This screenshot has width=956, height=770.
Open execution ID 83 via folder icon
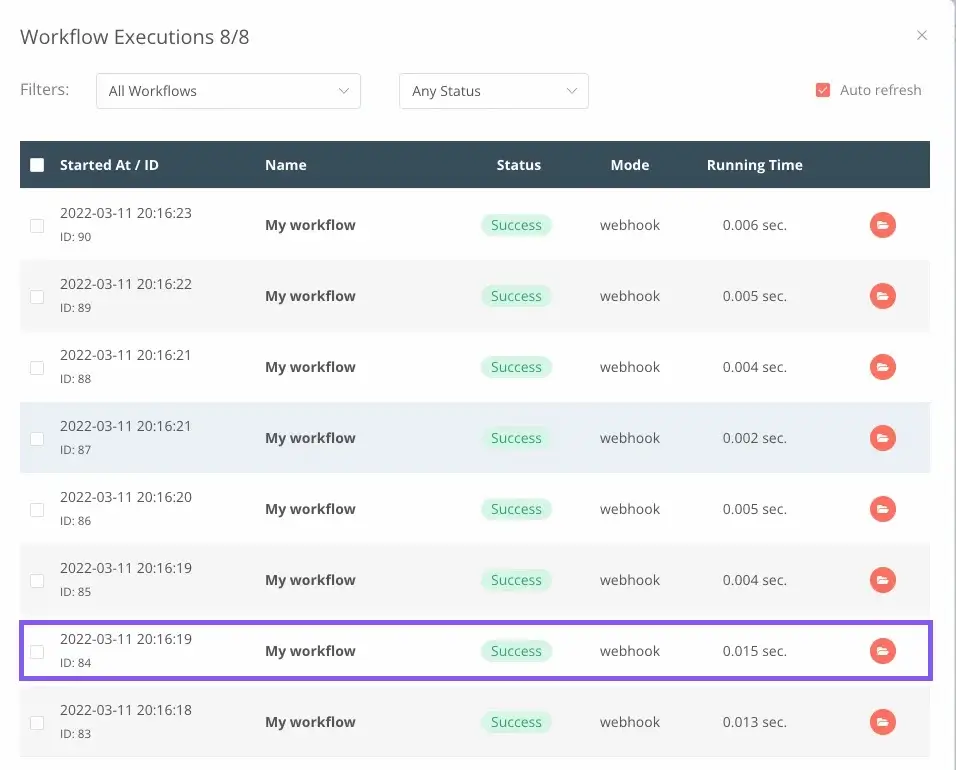(882, 722)
